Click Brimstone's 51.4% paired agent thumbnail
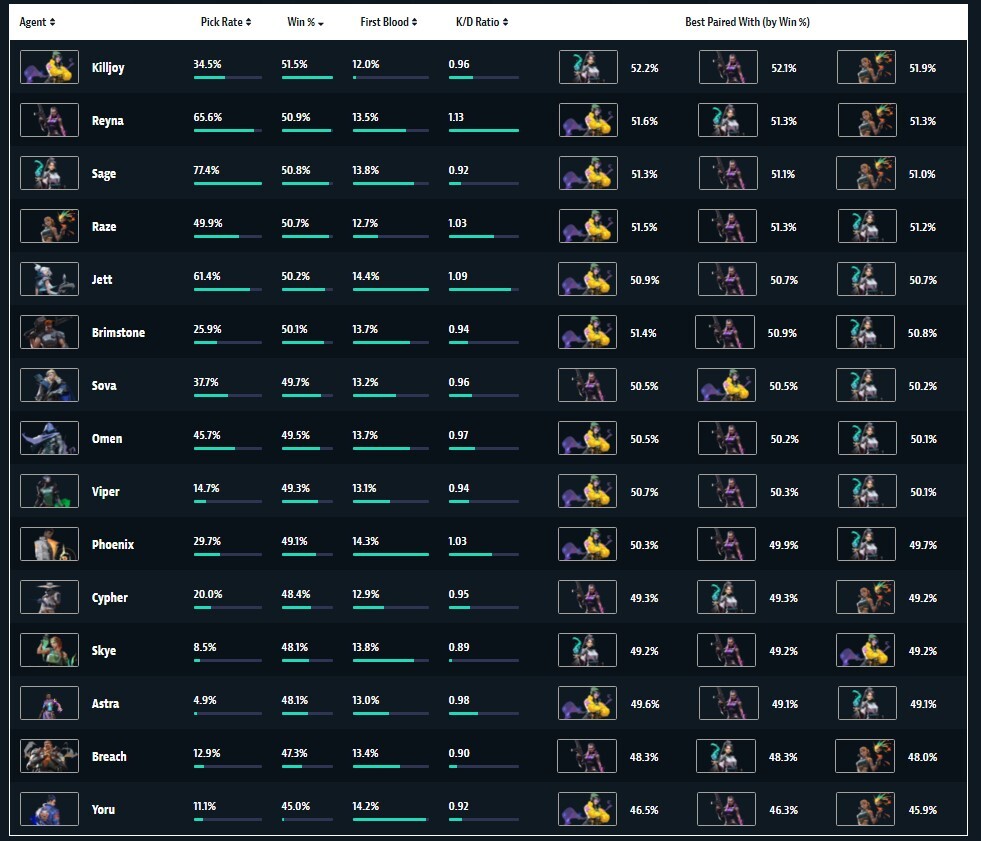Viewport: 981px width, 841px height. pyautogui.click(x=587, y=332)
